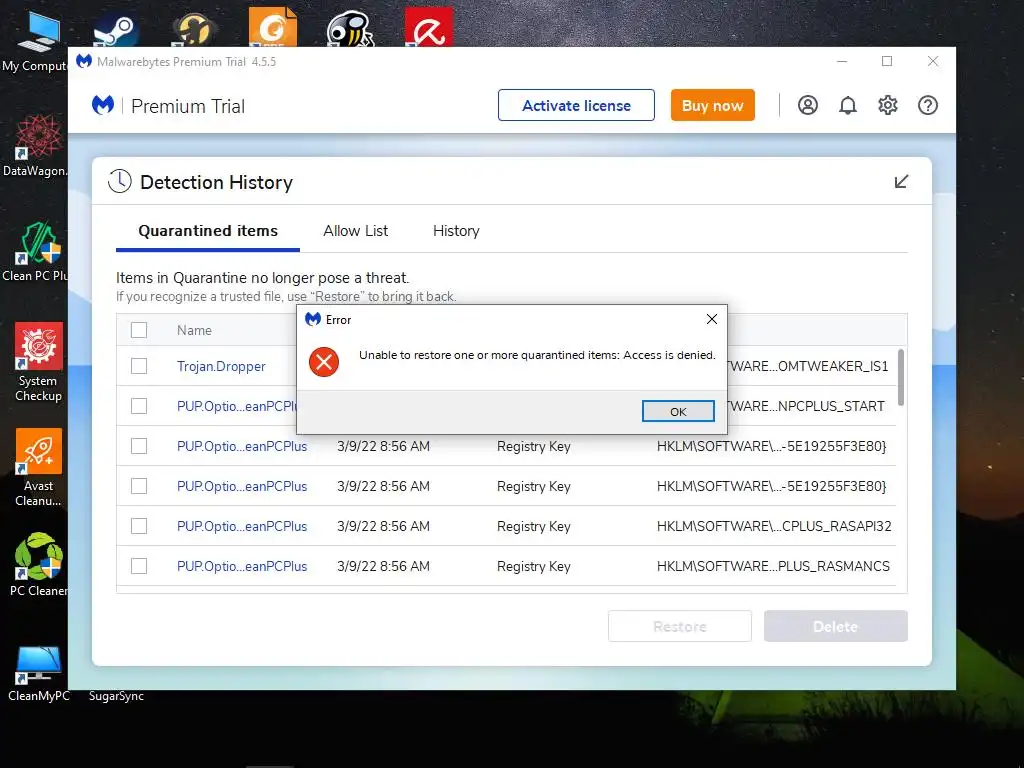Open the orange document desktop icon
The height and width of the screenshot is (768, 1024).
272,27
